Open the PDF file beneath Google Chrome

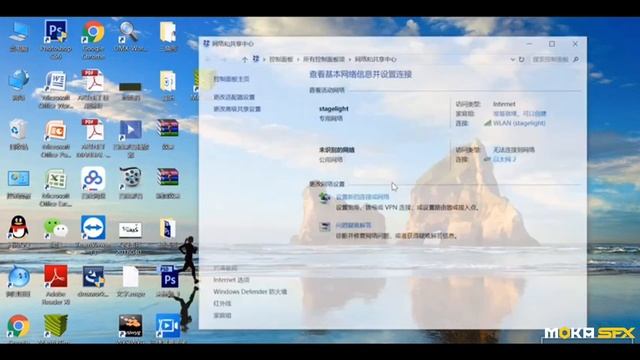(x=93, y=80)
